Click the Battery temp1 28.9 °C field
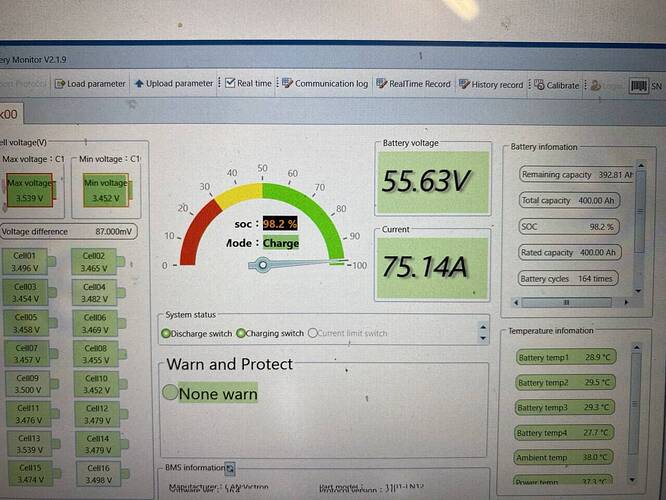The width and height of the screenshot is (666, 500). (566, 357)
